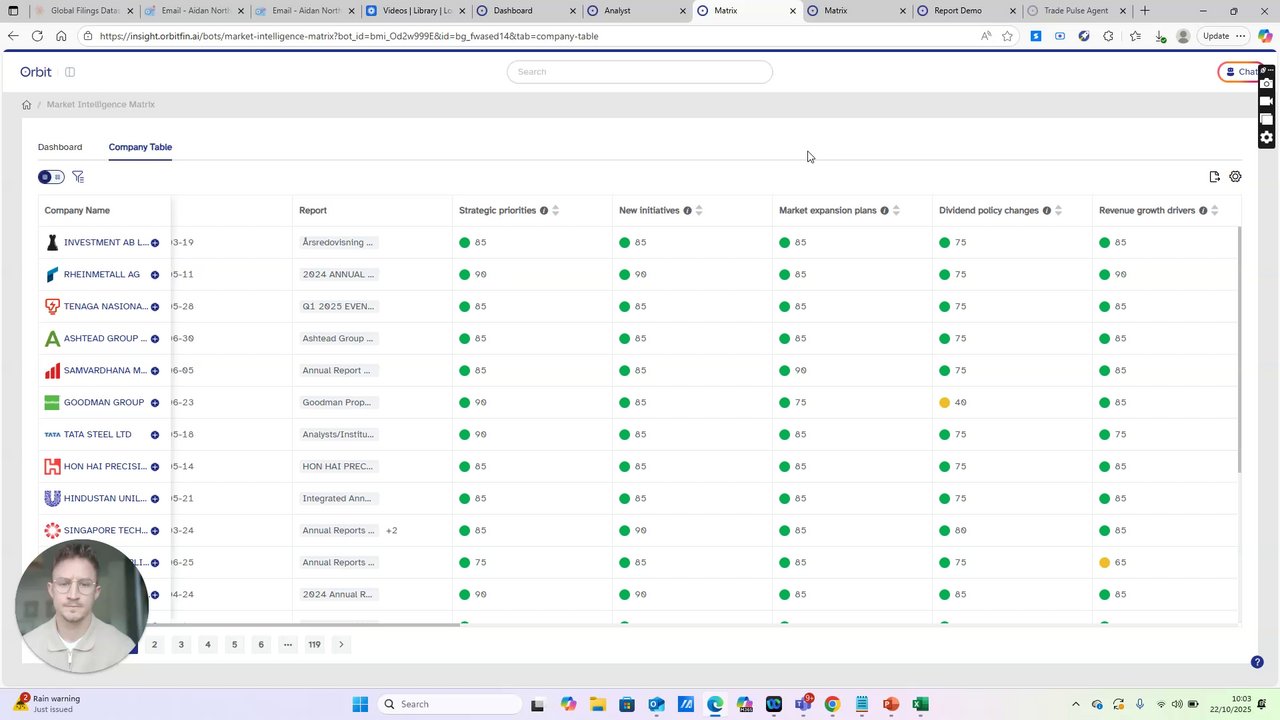1280x720 pixels.
Task: Click plus icon beside TATA STEEL LTD
Action: point(155,435)
